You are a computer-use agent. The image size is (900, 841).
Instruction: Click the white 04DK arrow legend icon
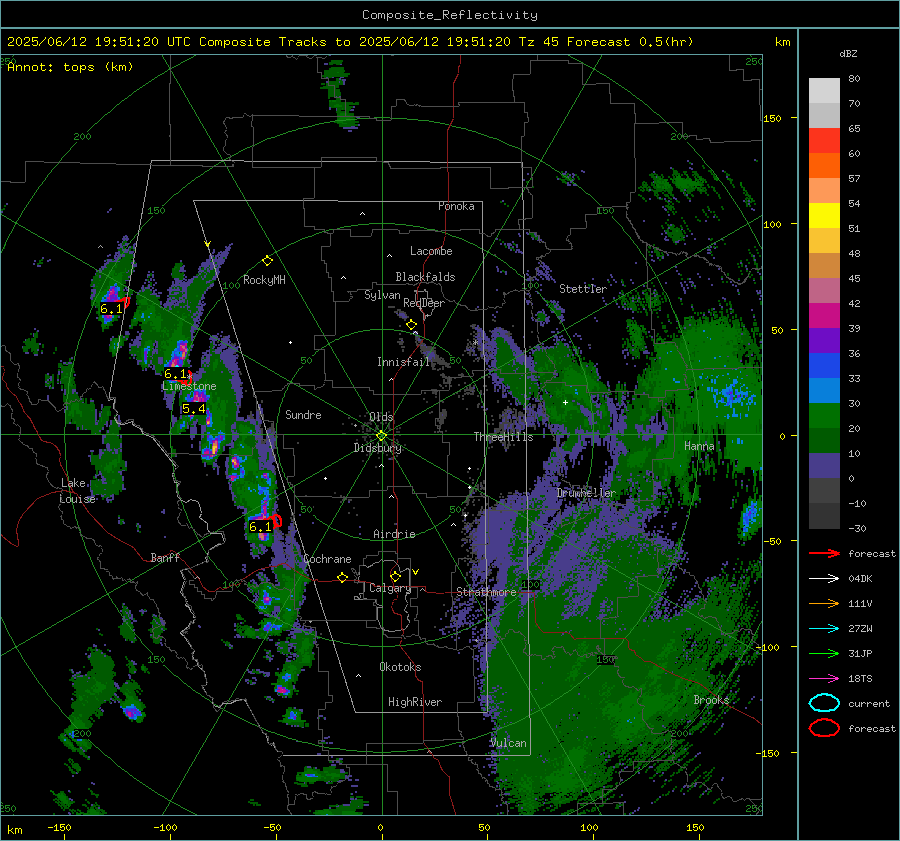tap(824, 579)
